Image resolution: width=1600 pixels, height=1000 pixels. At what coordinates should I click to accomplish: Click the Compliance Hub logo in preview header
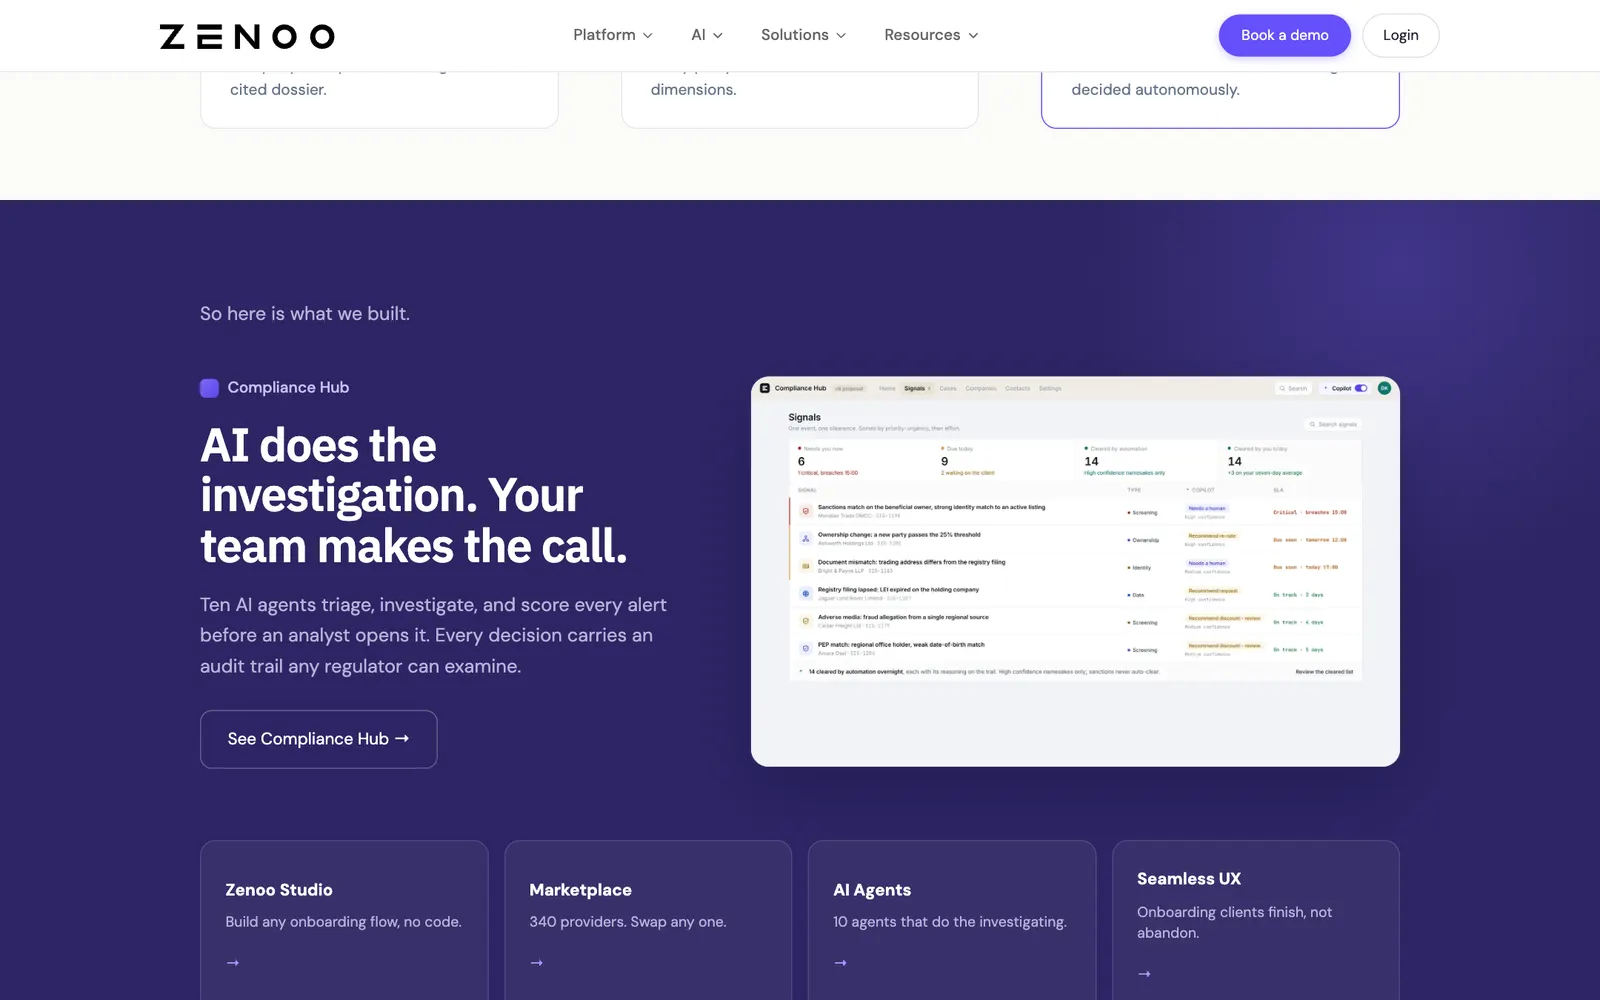point(765,388)
